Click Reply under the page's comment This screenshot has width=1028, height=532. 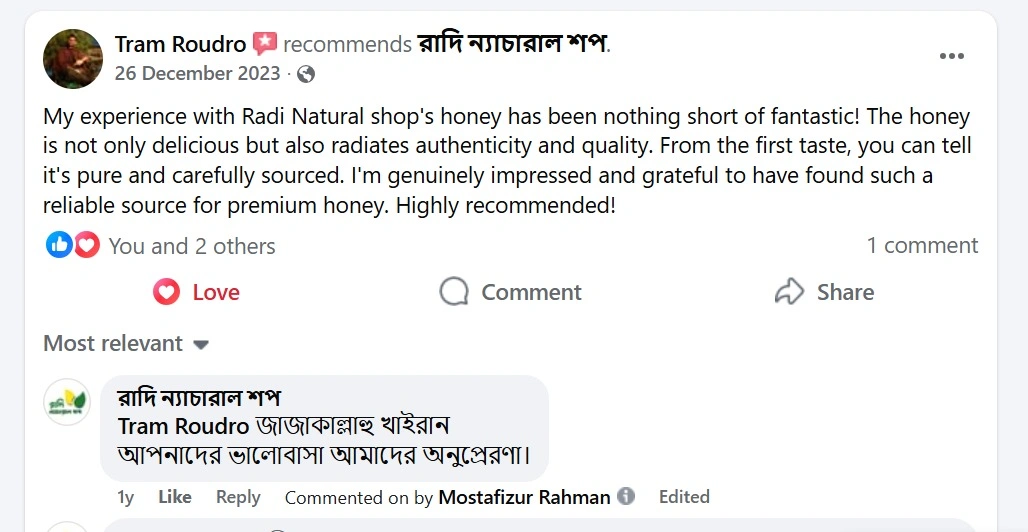click(238, 496)
